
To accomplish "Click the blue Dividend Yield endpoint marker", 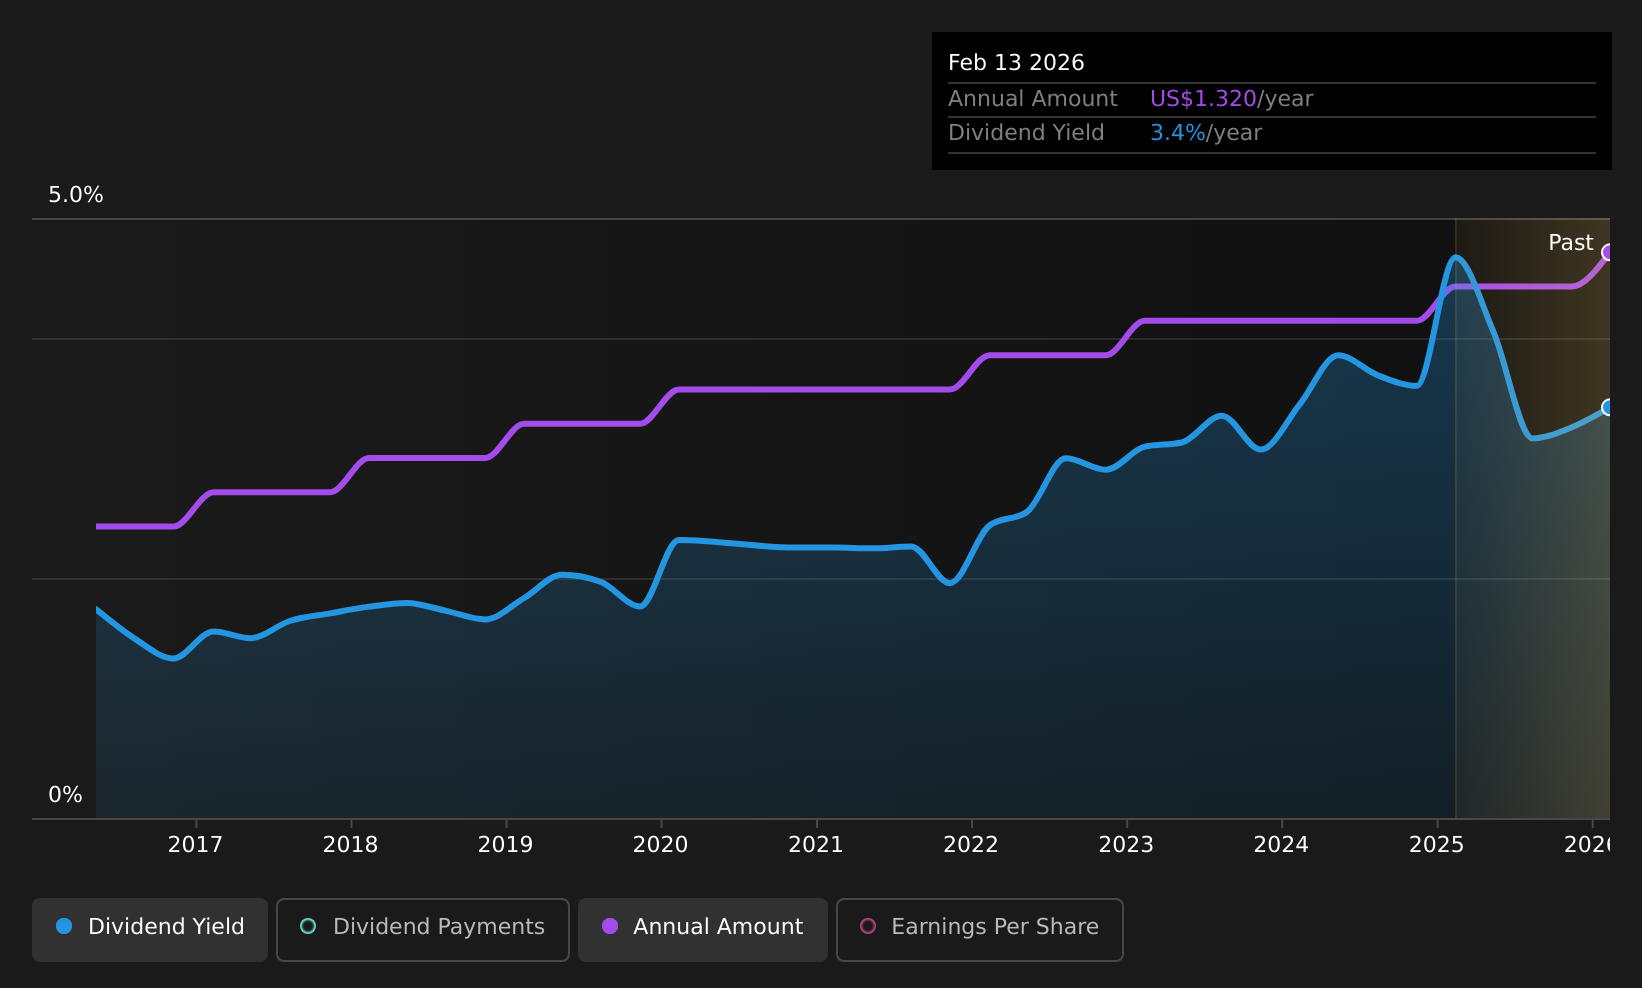I will click(x=1608, y=407).
